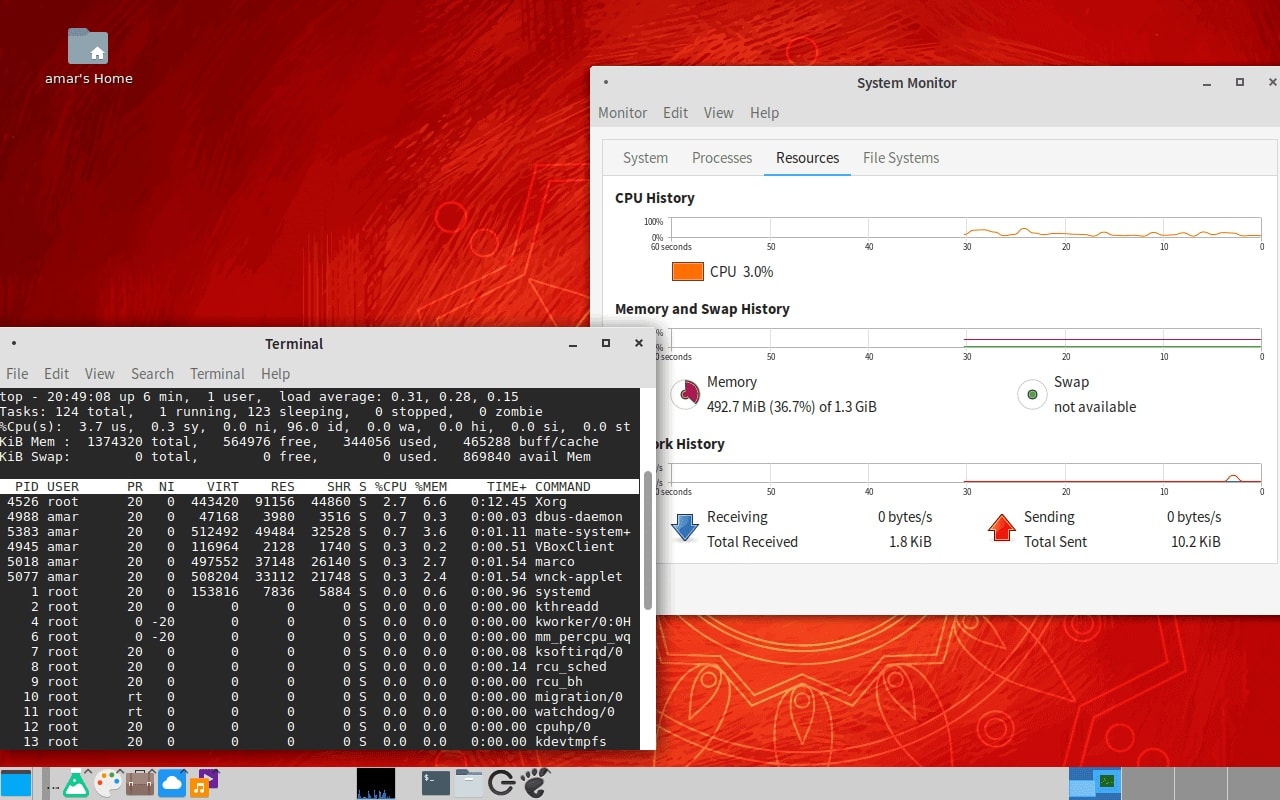This screenshot has height=800, width=1280.
Task: Open the green flask launcher in the panel
Action: 76,783
